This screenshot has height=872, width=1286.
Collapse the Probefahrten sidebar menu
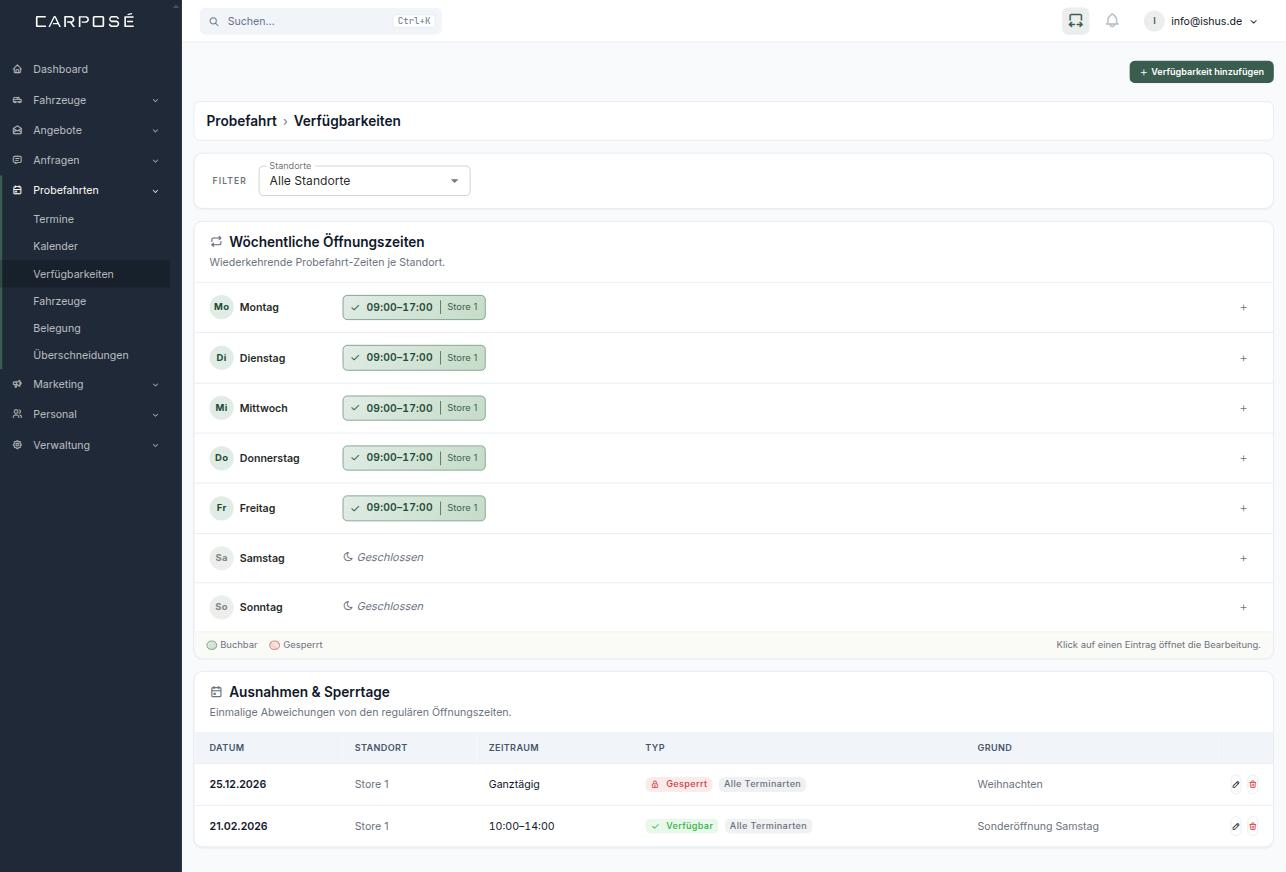click(x=85, y=190)
